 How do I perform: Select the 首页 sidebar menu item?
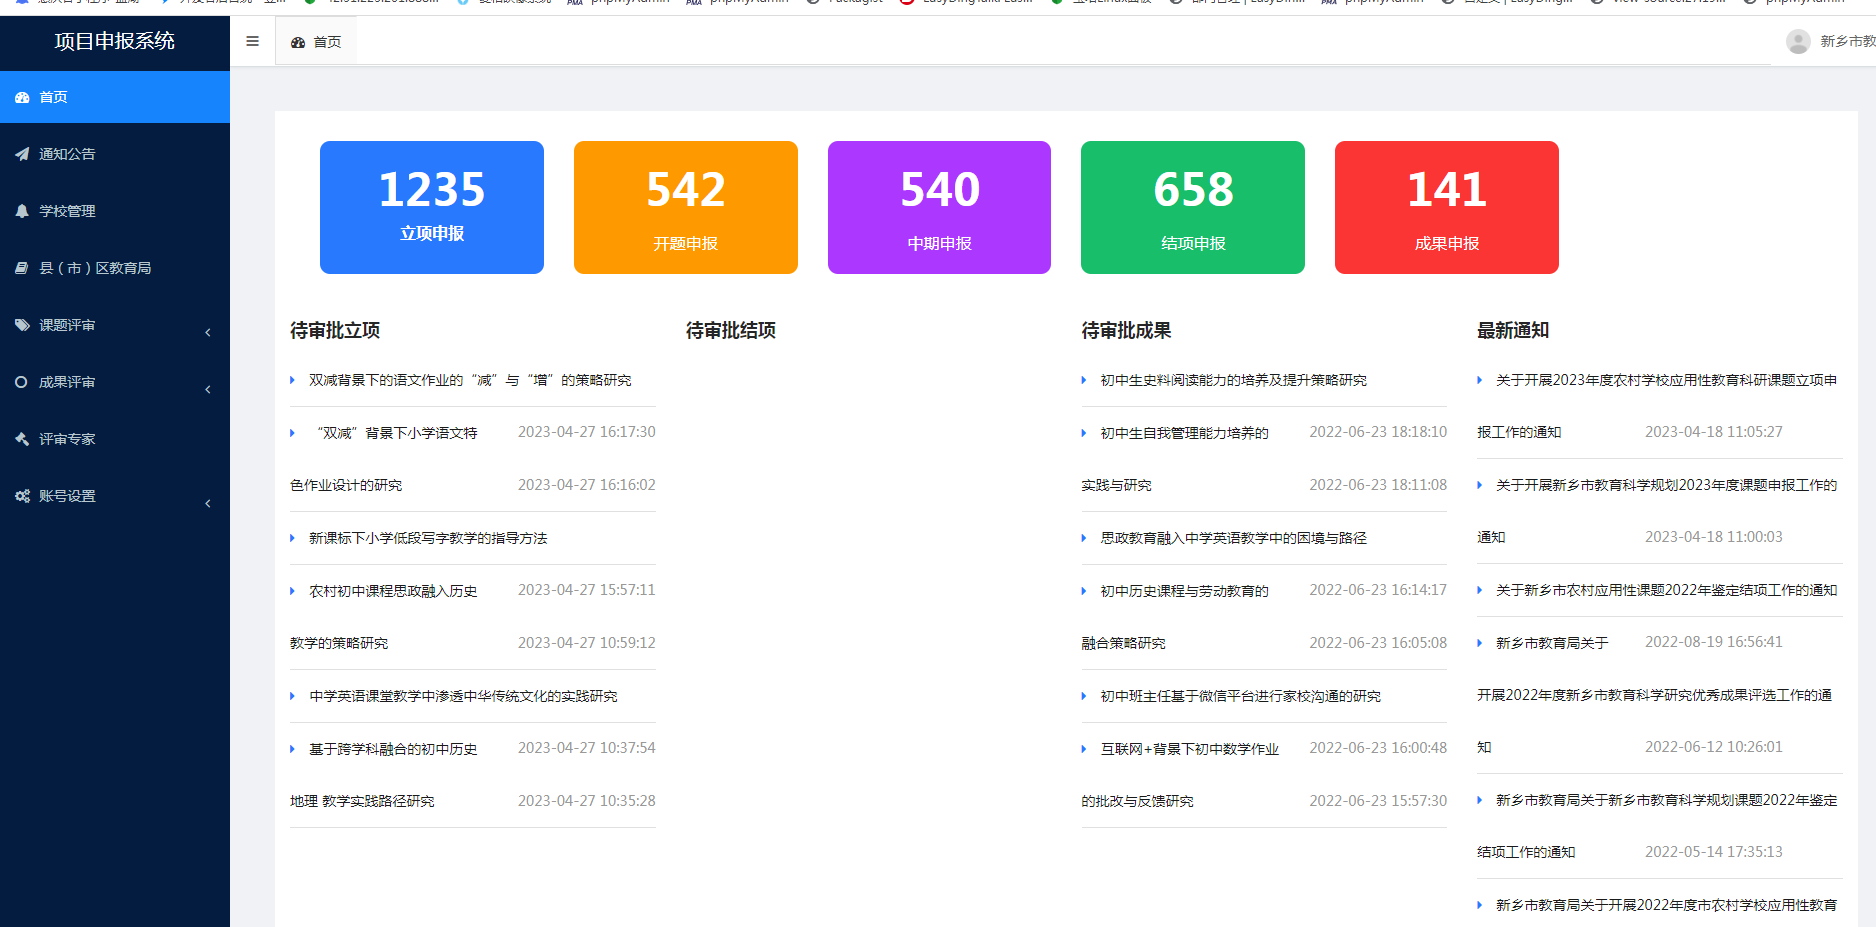[x=115, y=97]
